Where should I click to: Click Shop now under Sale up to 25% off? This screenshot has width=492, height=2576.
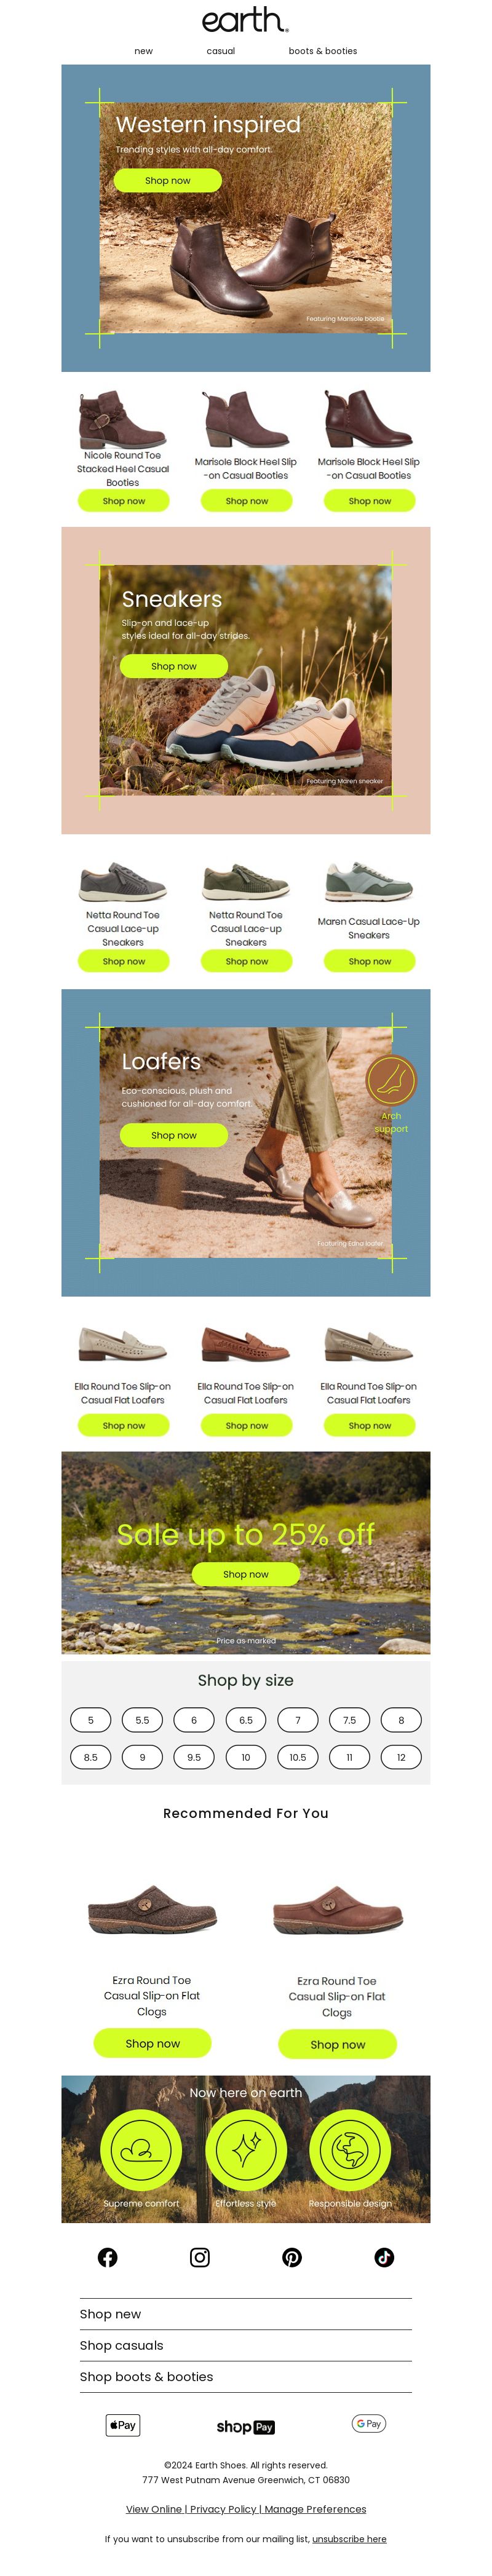pos(246,1574)
